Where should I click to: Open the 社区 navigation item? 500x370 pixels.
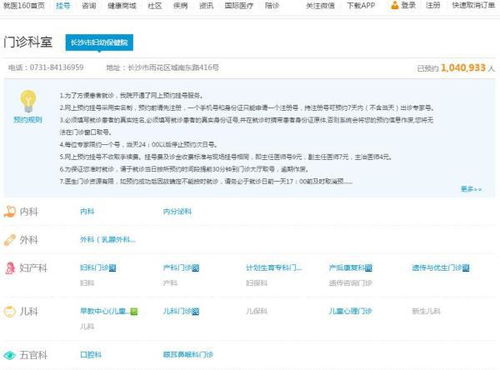click(155, 5)
